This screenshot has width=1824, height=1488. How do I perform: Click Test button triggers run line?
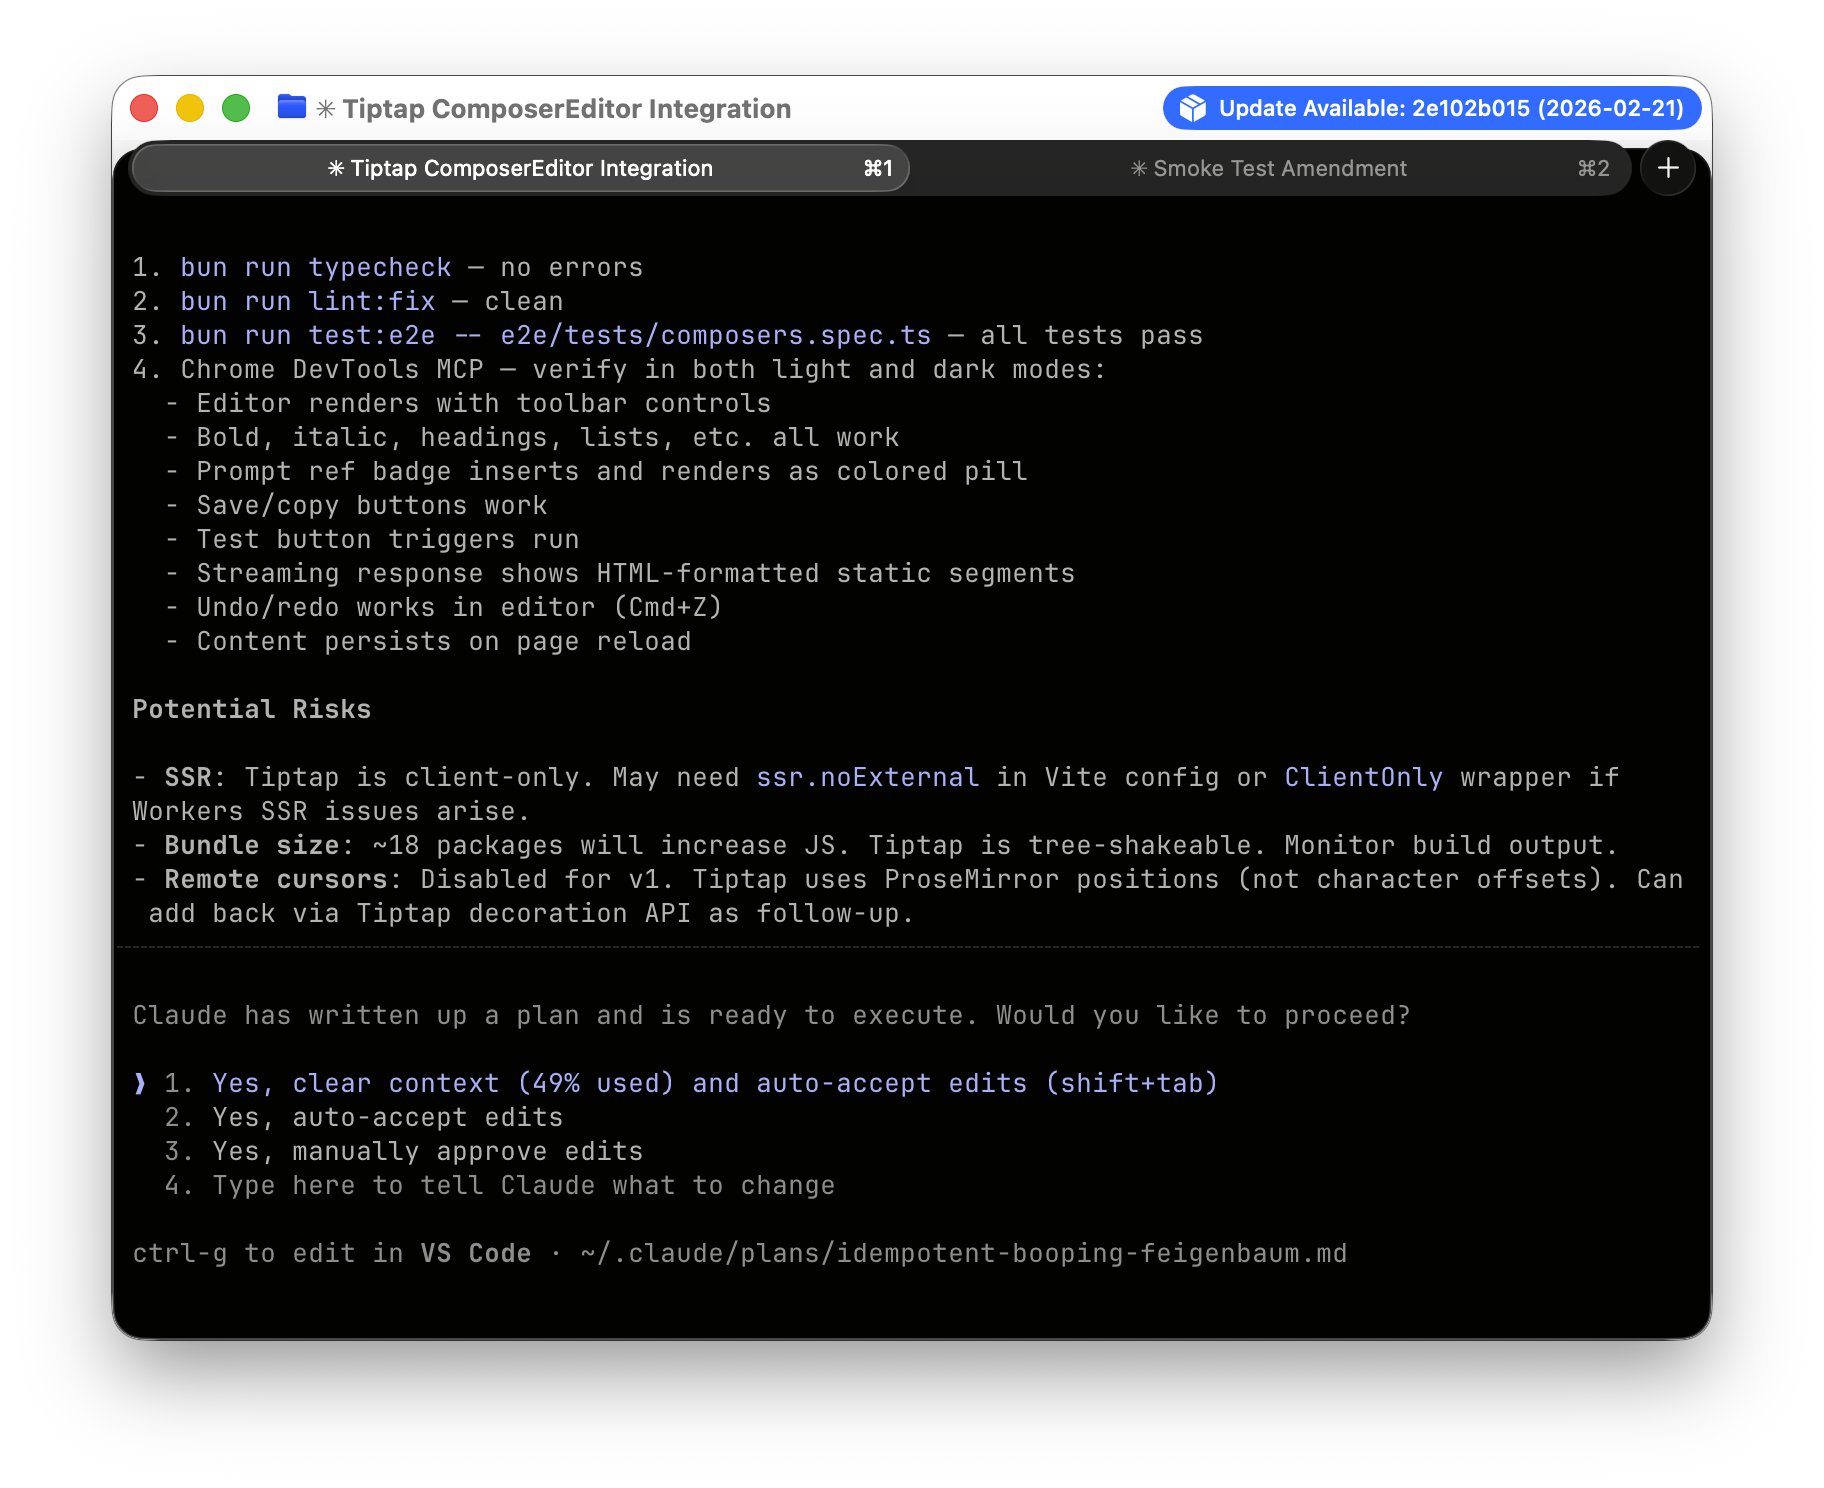372,539
